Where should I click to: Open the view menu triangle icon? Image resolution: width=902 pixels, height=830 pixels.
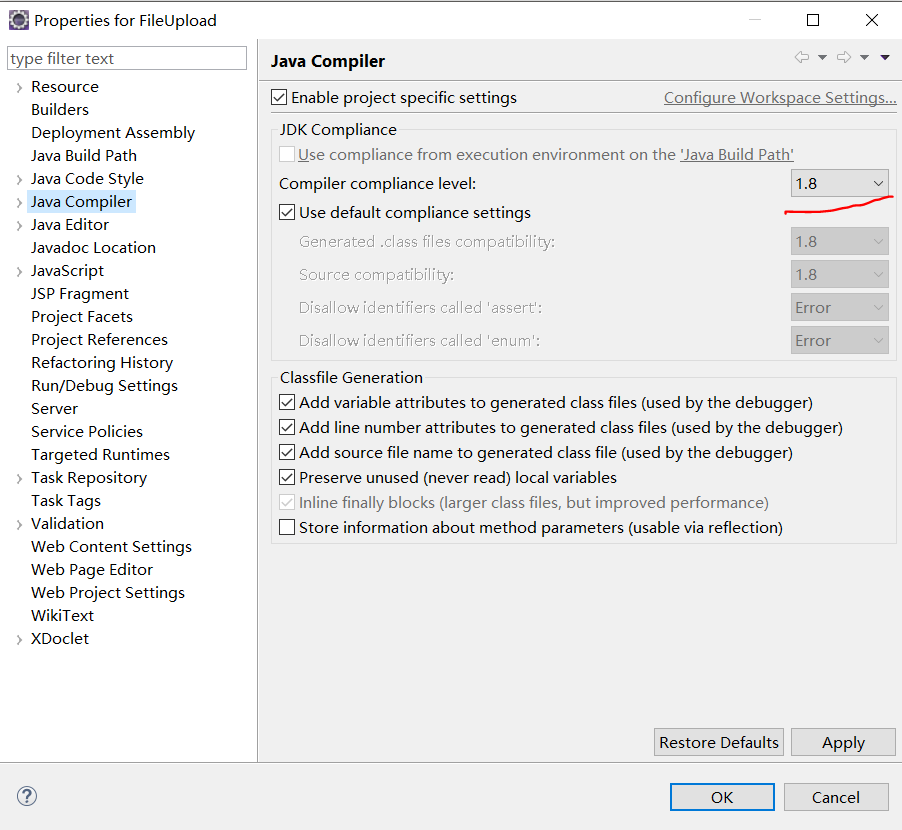[885, 58]
